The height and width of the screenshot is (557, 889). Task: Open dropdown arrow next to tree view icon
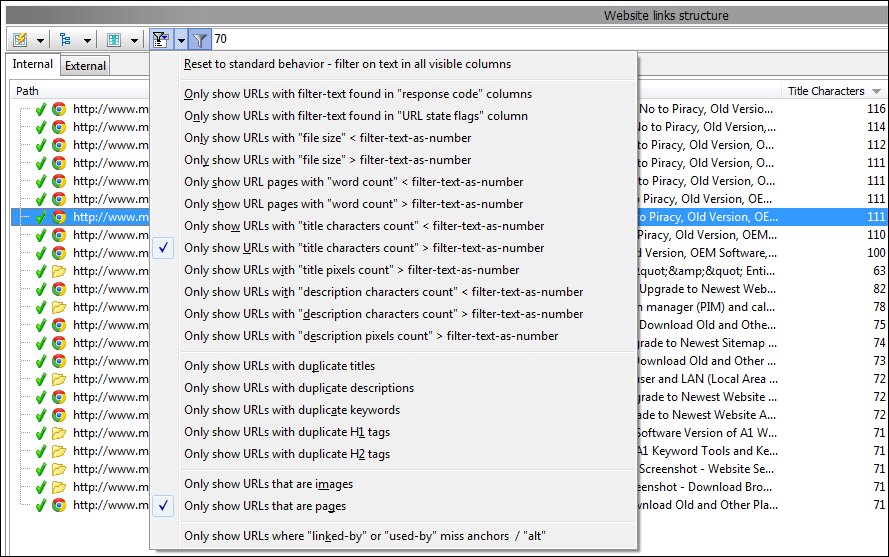coord(88,40)
